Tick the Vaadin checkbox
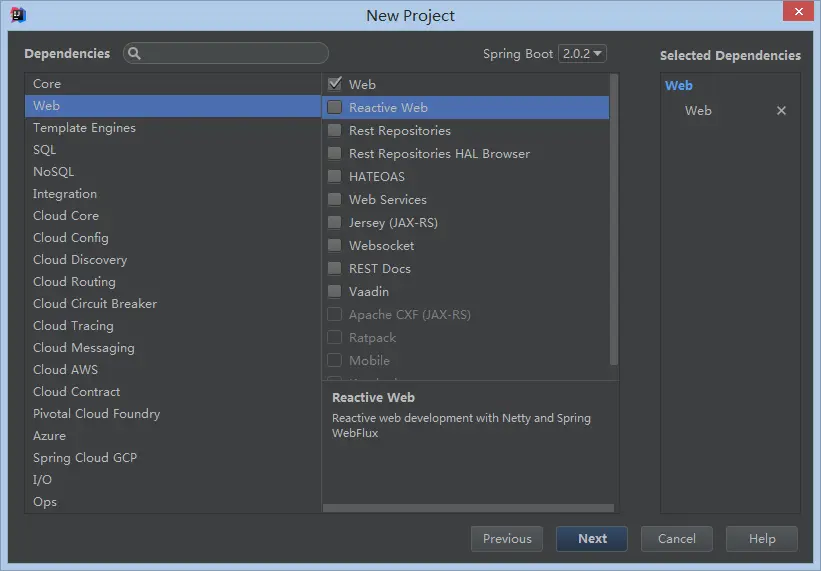The image size is (821, 571). [x=335, y=292]
